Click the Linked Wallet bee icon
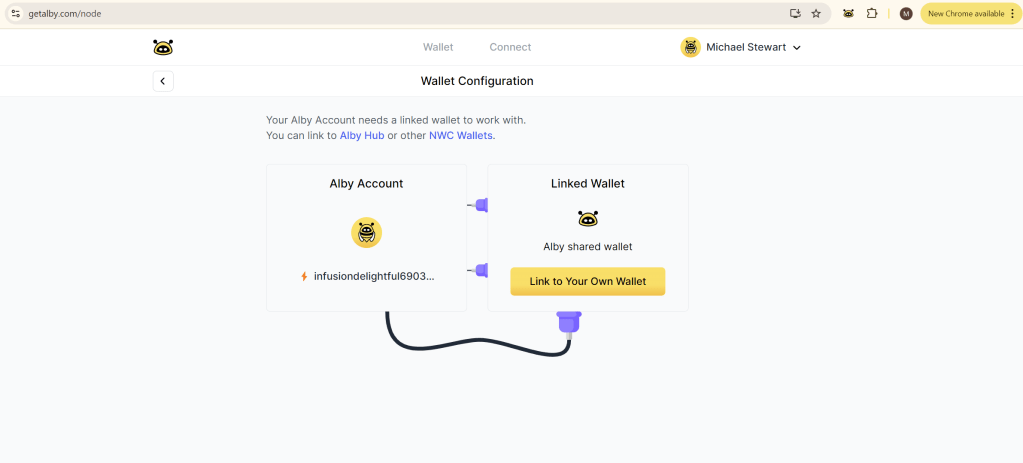The image size is (1023, 463). [x=588, y=218]
